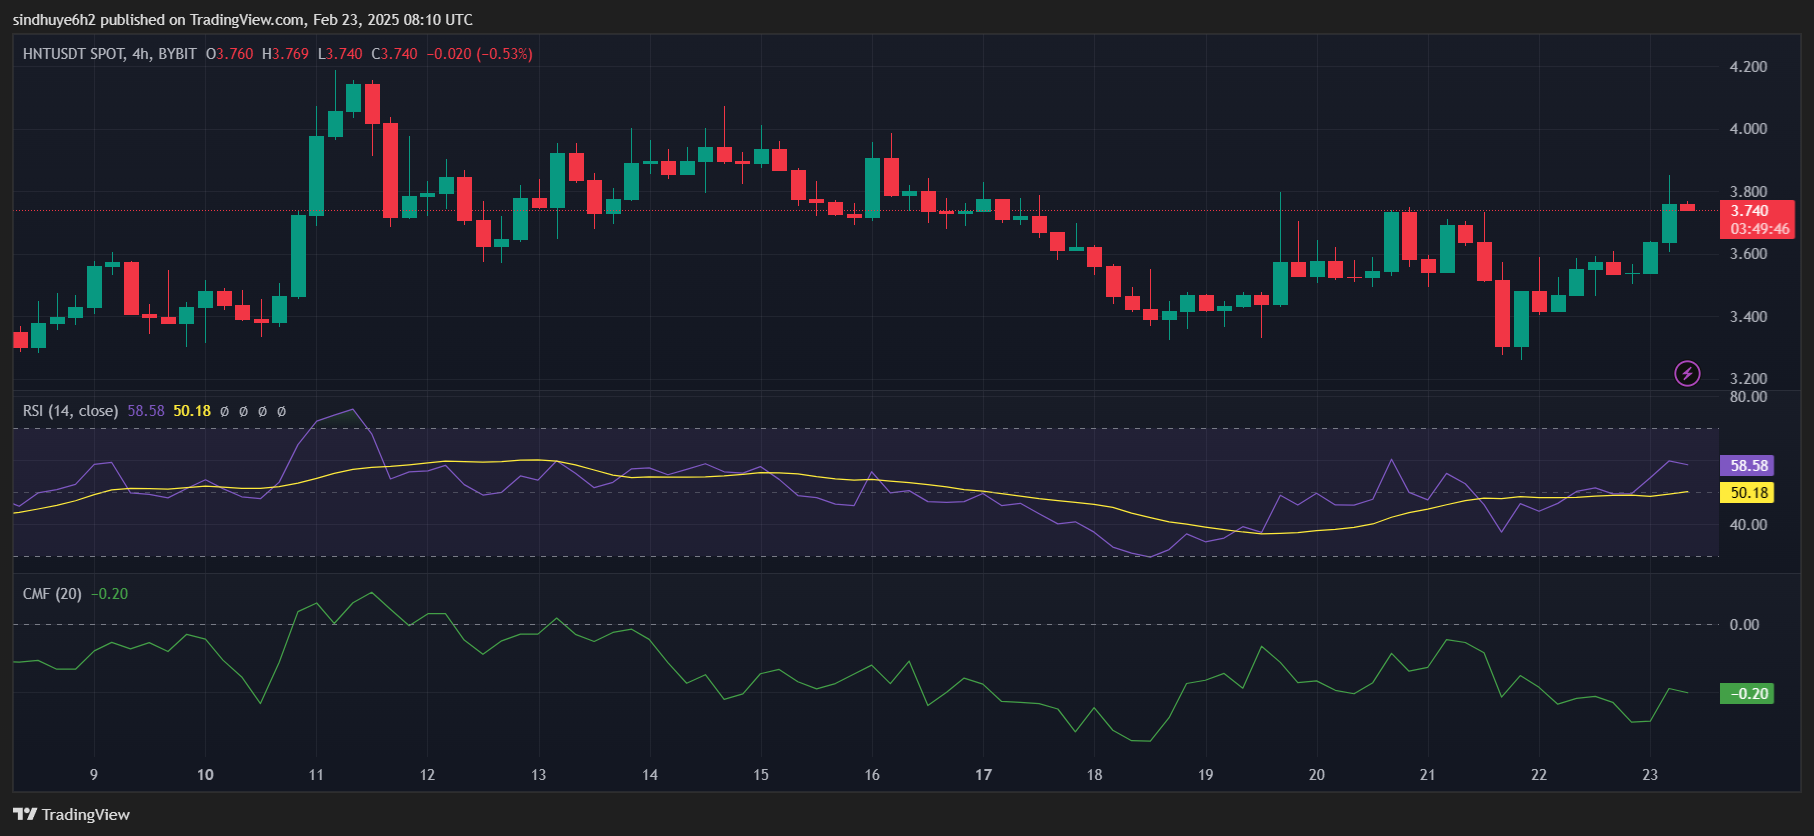Click the date 17 on time axis
The height and width of the screenshot is (836, 1814).
point(983,775)
